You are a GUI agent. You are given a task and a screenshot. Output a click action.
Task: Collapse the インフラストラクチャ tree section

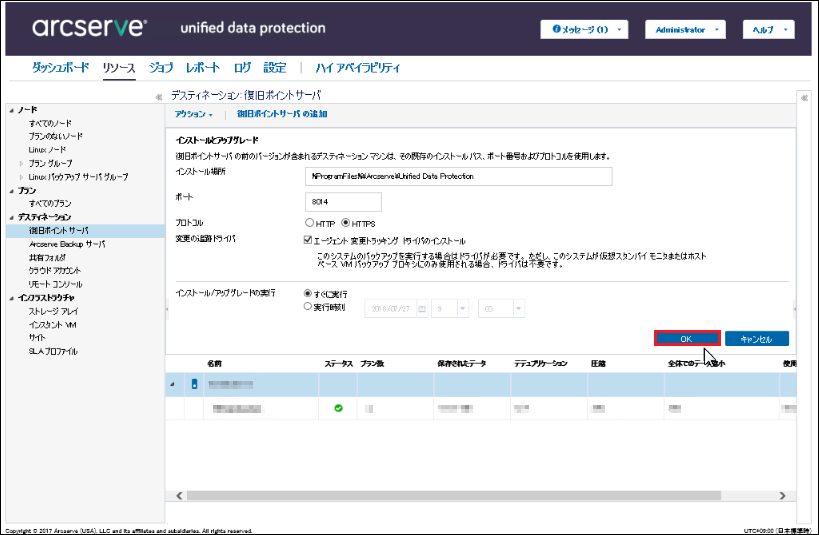tap(11, 298)
